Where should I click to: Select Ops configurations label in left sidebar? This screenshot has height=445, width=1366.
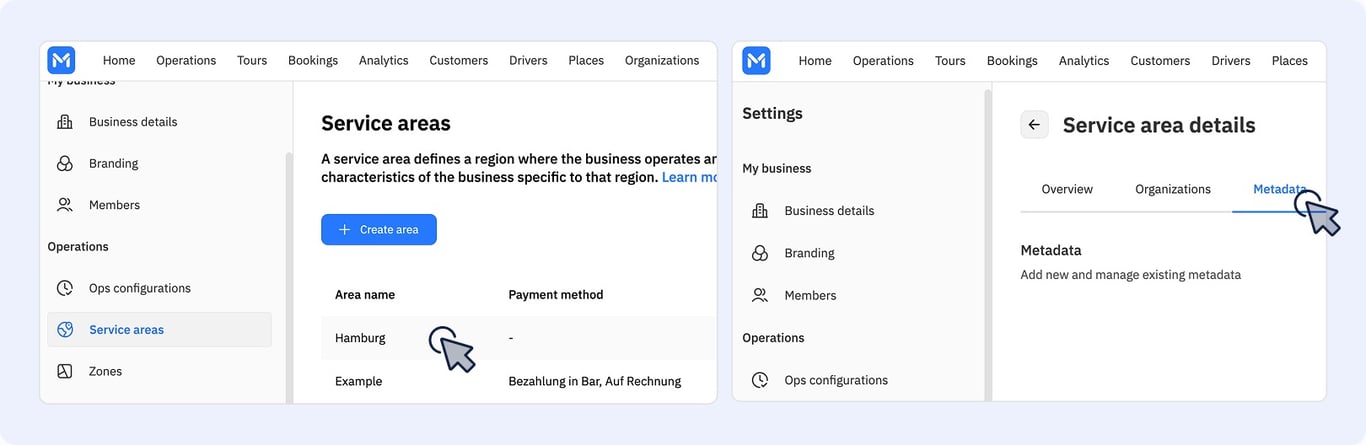pos(140,288)
